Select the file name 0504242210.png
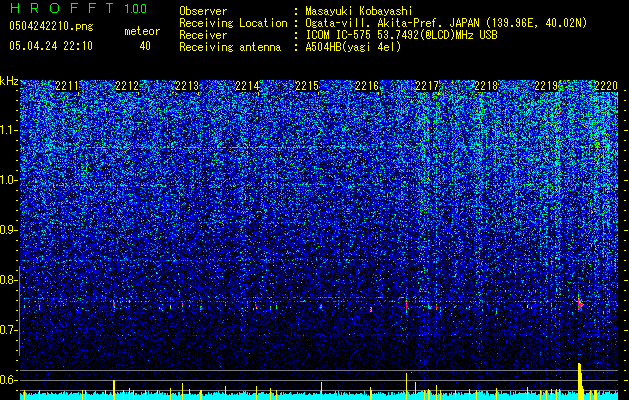Image resolution: width=629 pixels, height=400 pixels. tap(51, 26)
